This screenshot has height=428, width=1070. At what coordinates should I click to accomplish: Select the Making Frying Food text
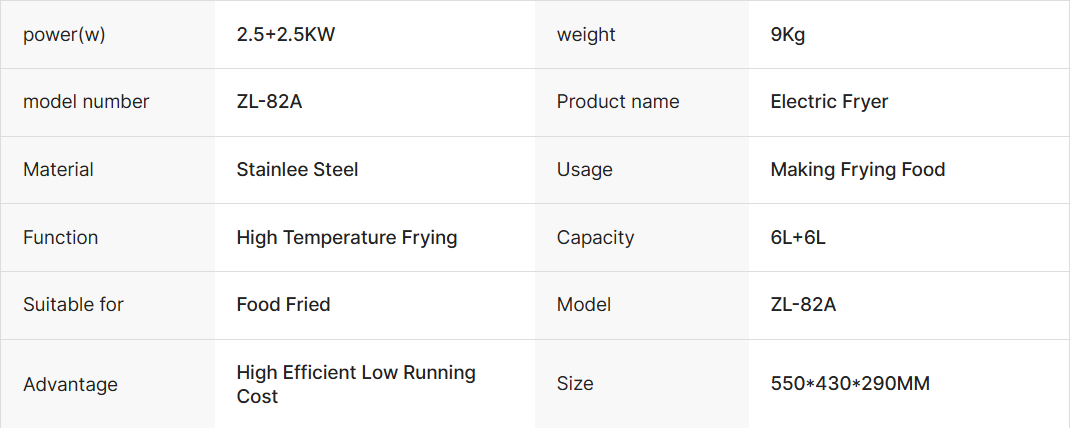tap(857, 170)
